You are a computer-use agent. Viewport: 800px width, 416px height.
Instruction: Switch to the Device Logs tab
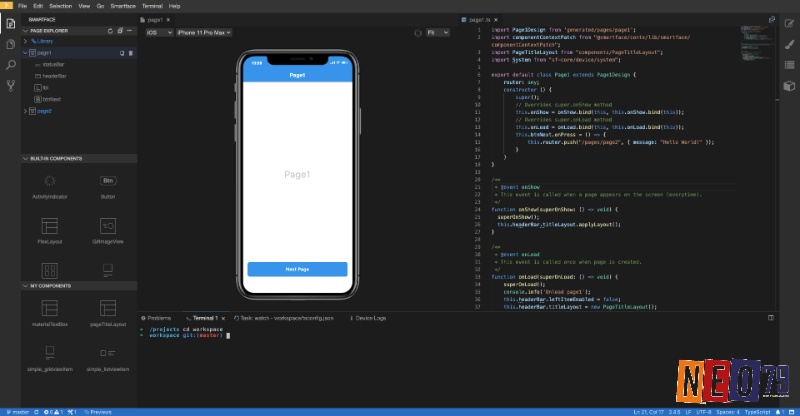pos(368,318)
